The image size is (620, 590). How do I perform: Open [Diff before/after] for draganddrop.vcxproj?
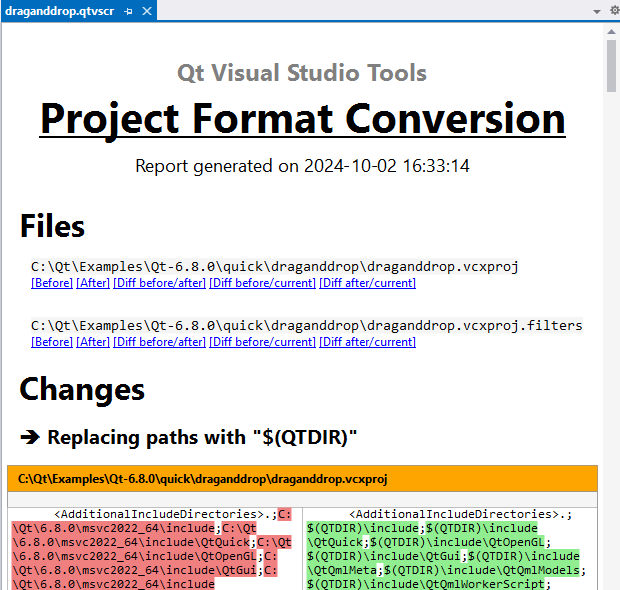tap(159, 283)
